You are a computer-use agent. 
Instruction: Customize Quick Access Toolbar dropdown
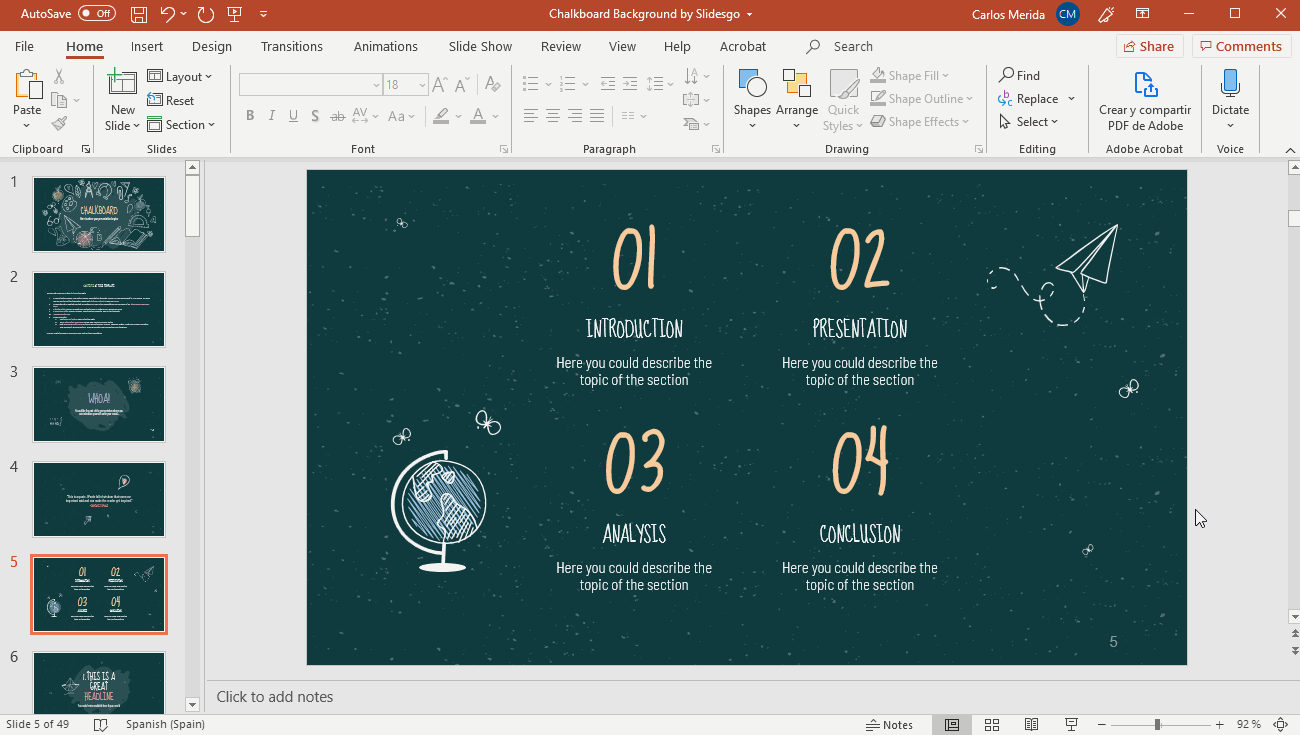point(264,14)
